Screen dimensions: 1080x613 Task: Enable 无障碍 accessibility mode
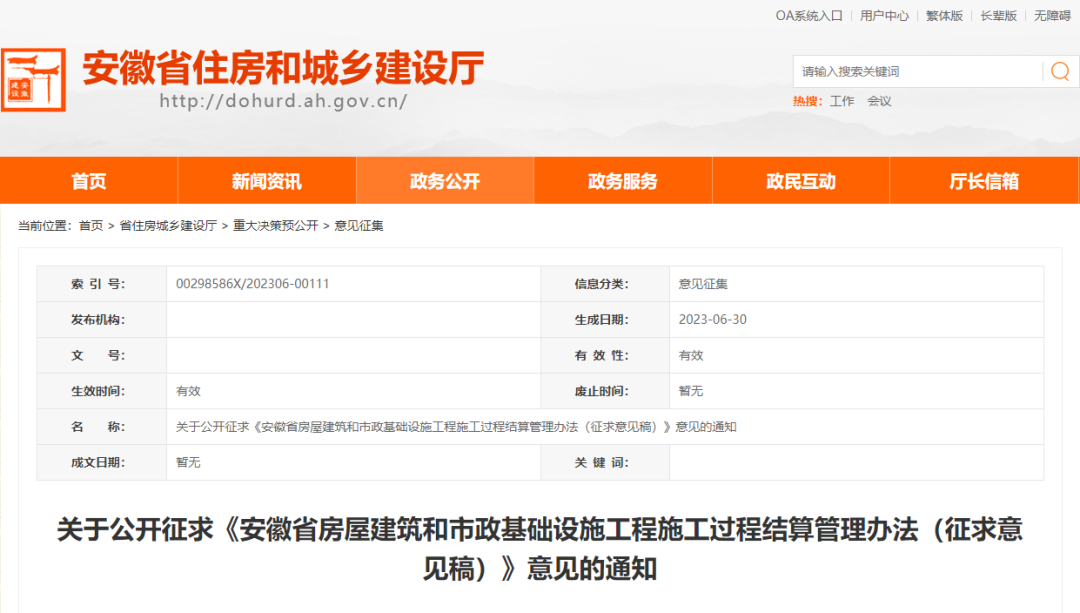coord(1049,15)
